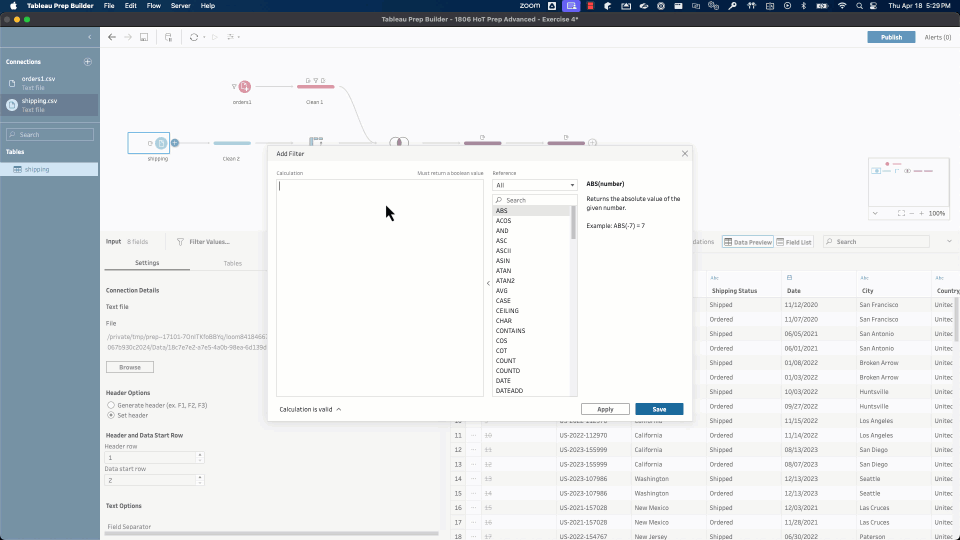Viewport: 960px width, 540px height.
Task: Click the Header row stepper
Action: [200, 457]
